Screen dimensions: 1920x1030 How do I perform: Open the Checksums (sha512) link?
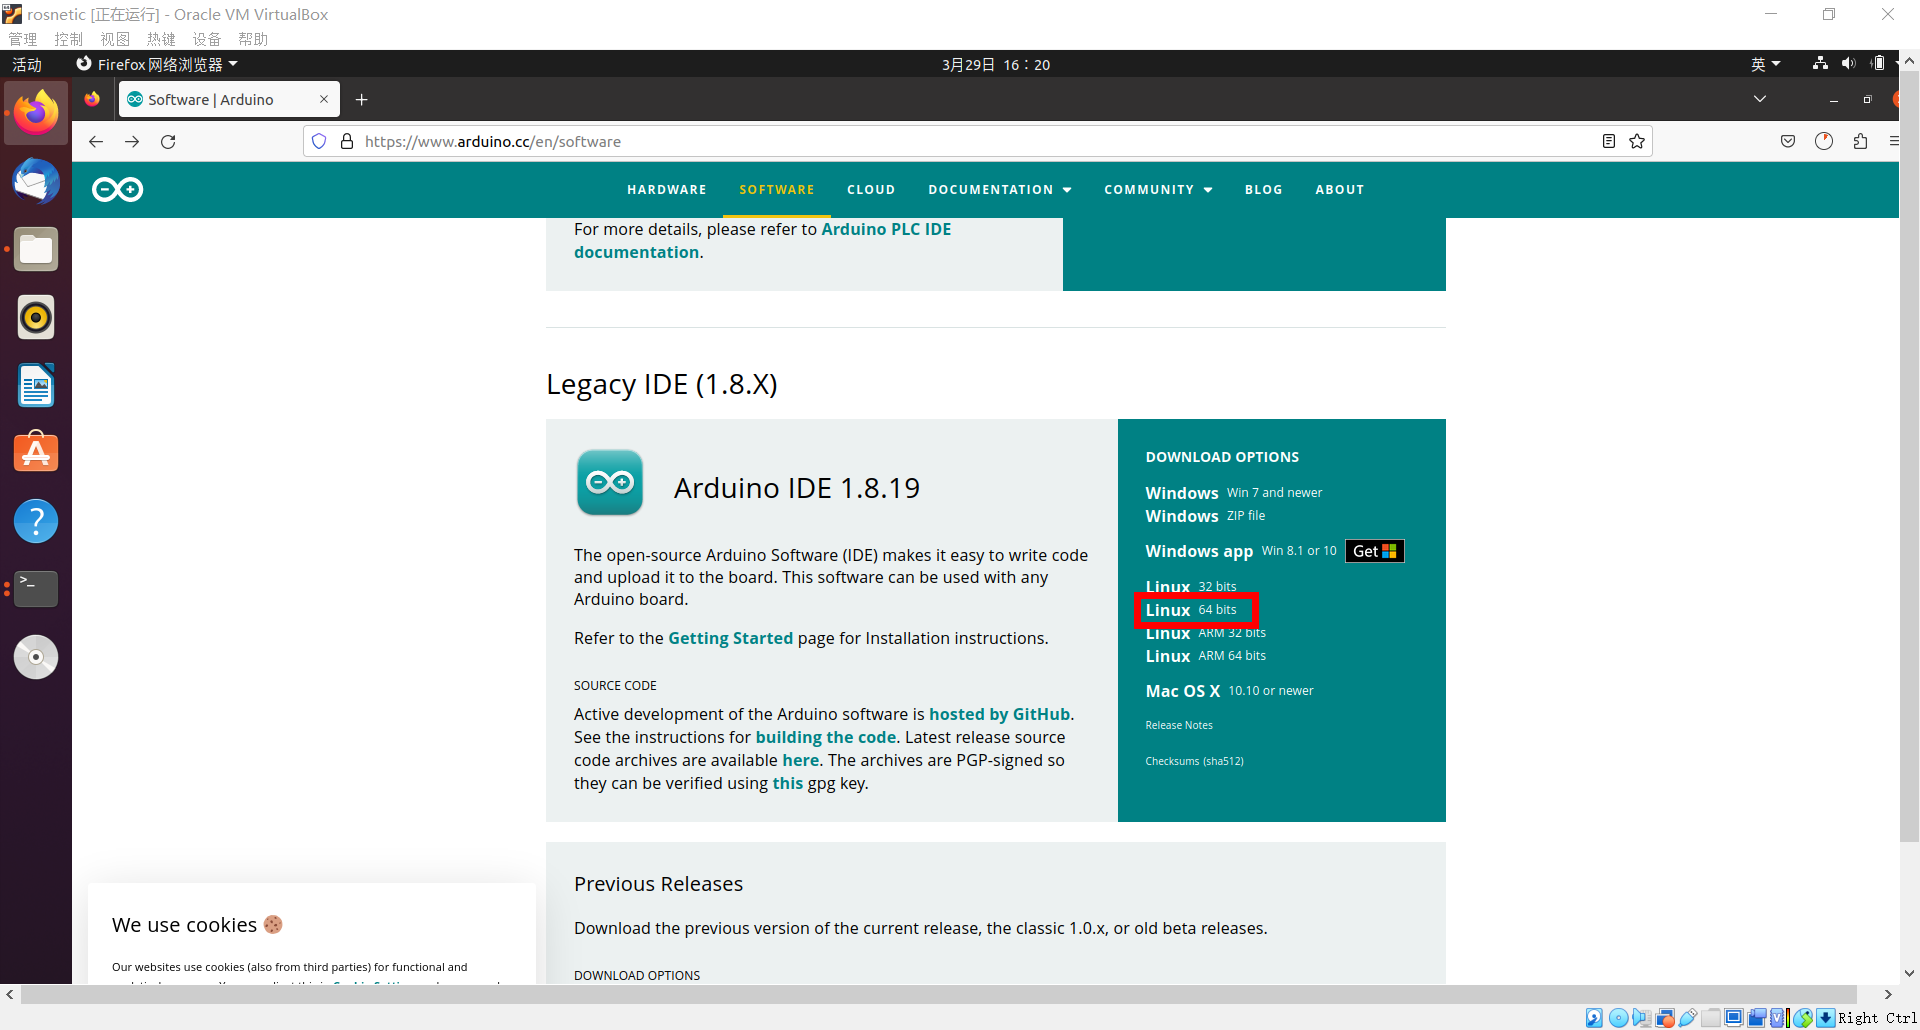click(1195, 761)
